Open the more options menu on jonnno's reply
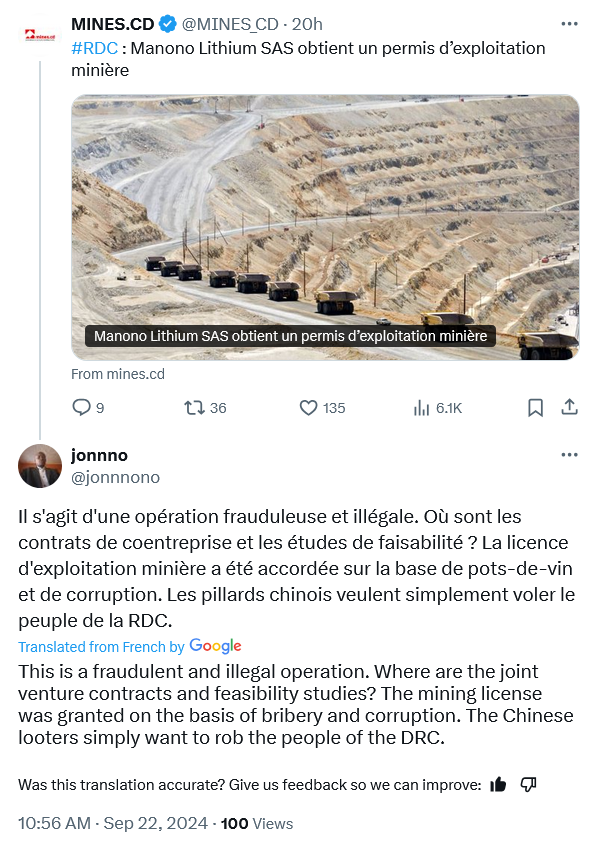 [x=569, y=455]
